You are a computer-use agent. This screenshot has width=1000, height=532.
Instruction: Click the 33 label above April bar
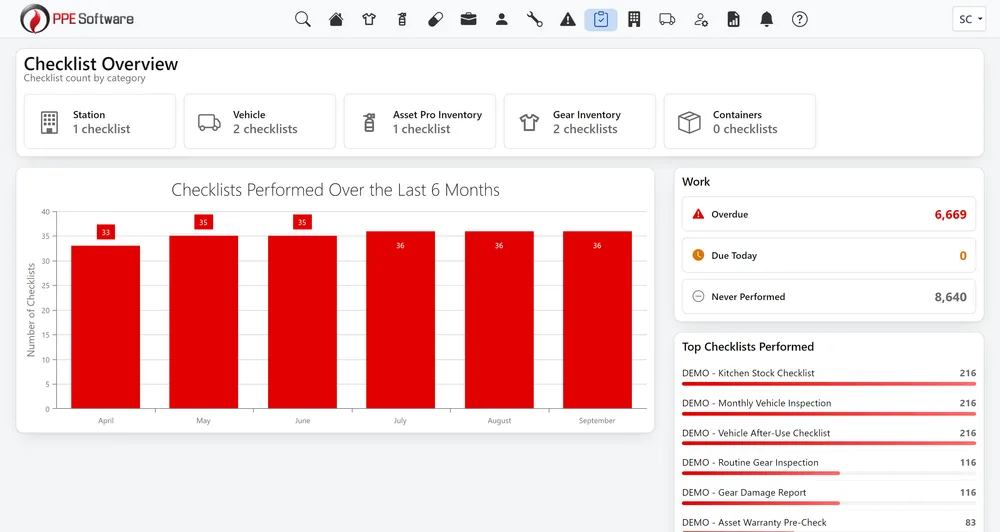point(106,232)
